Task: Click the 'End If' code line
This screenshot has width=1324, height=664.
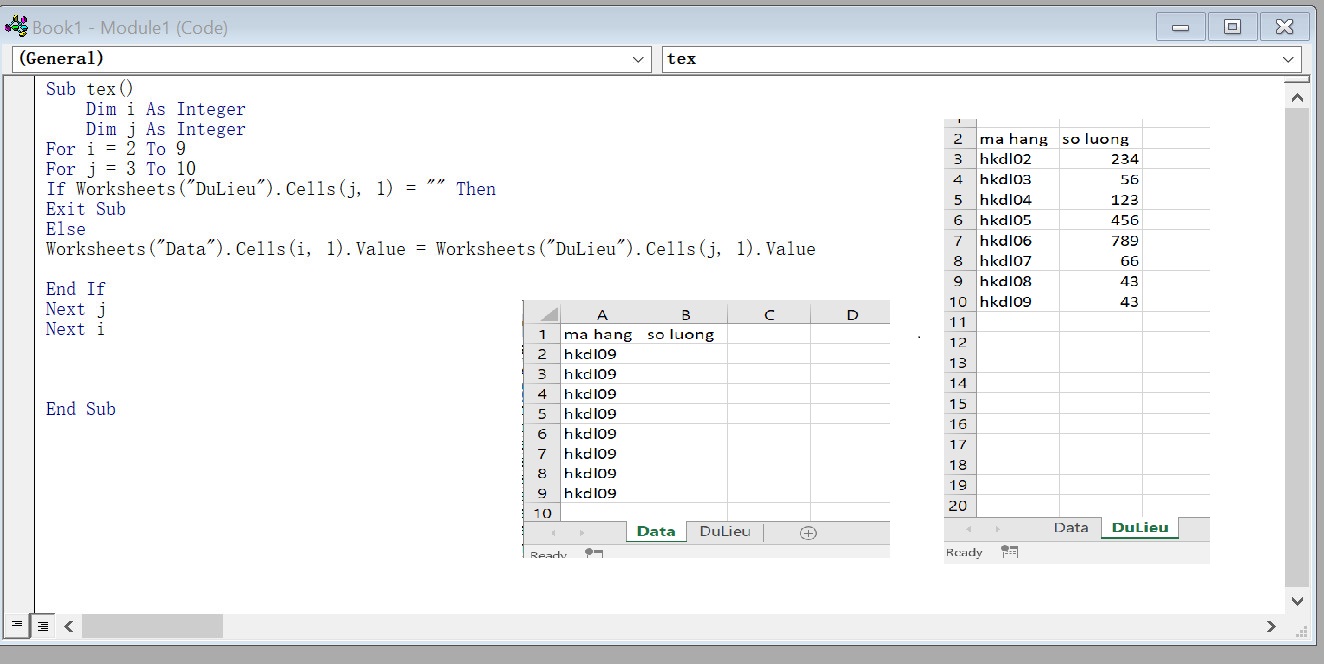Action: pos(75,289)
